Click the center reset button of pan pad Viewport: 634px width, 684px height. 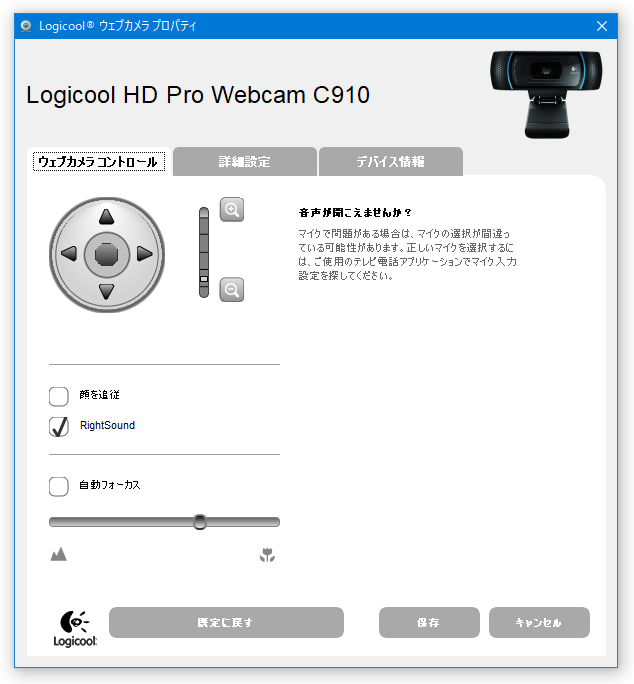point(106,254)
